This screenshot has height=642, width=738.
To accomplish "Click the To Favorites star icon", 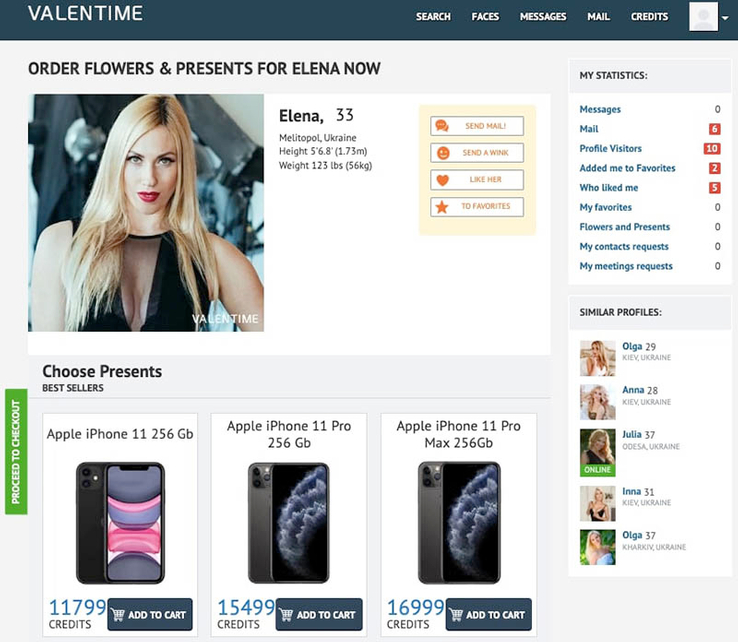I will pos(442,207).
